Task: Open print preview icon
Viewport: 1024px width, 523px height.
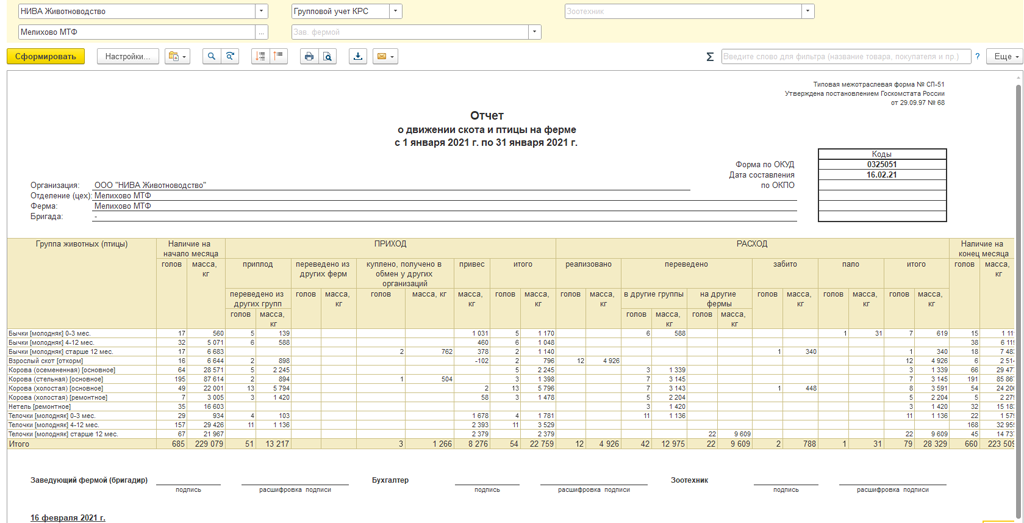Action: tap(328, 57)
